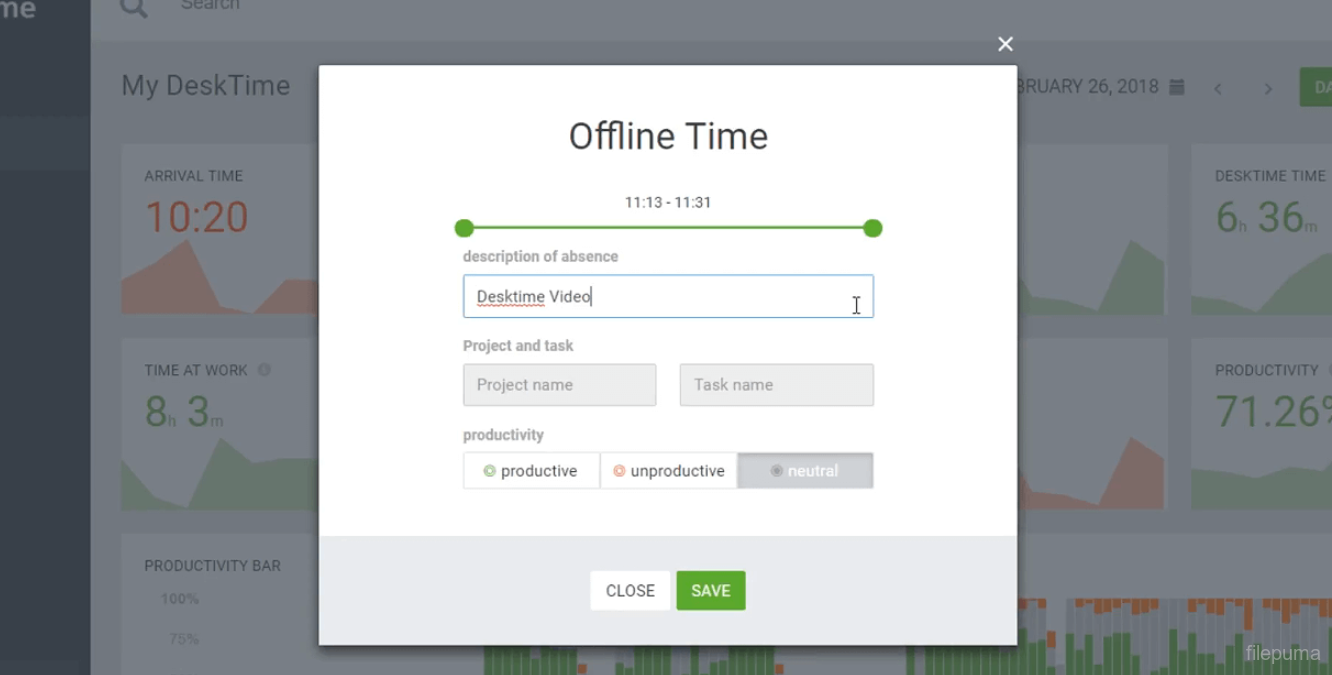Screen dimensions: 1332x675
Task: Go to previous day with left chevron
Action: point(1218,89)
